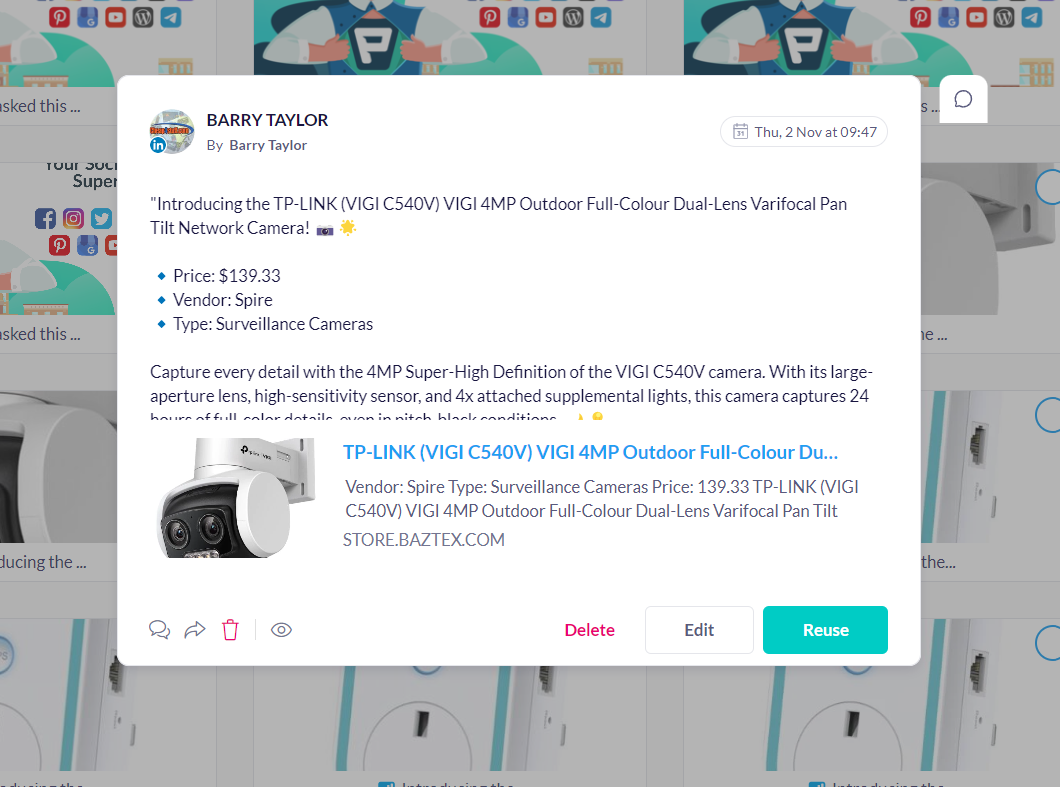Click the Facebook icon in background card

tap(45, 218)
